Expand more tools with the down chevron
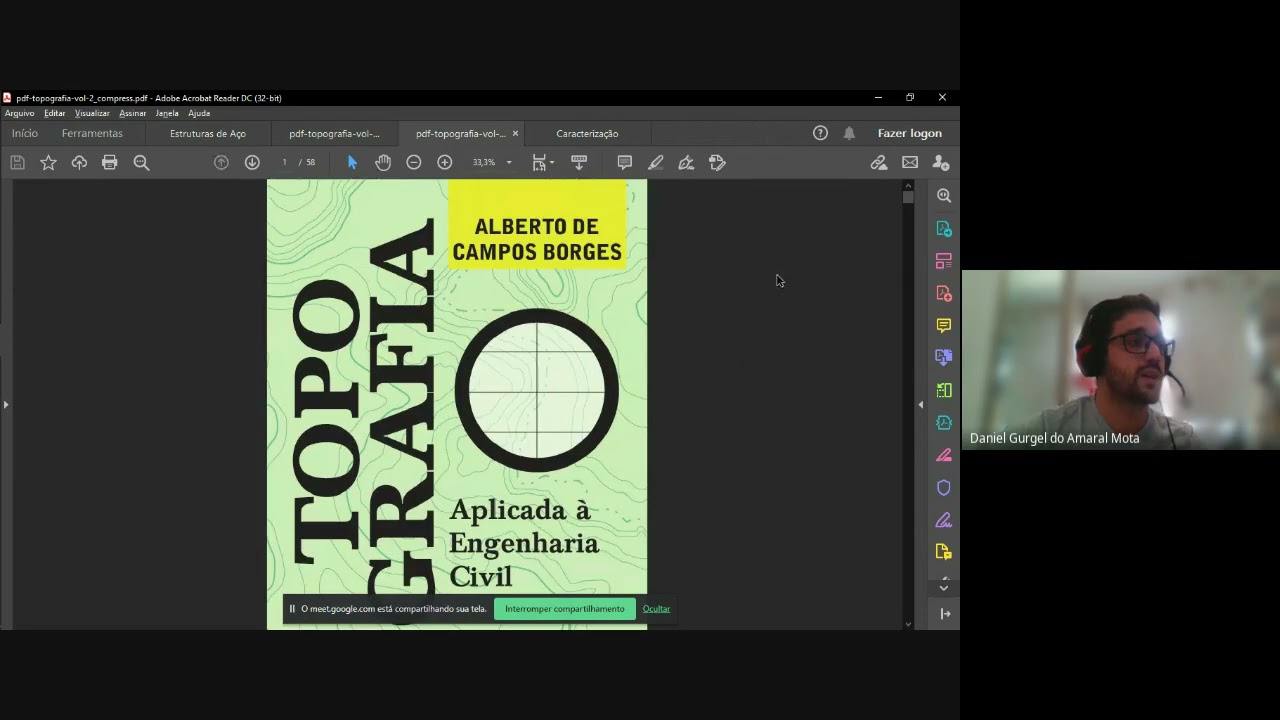This screenshot has width=1280, height=720. click(x=944, y=587)
